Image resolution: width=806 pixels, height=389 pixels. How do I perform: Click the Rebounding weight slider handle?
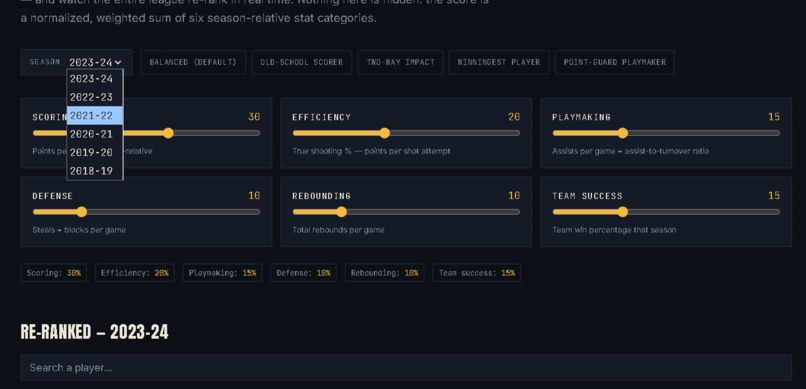[x=341, y=212]
